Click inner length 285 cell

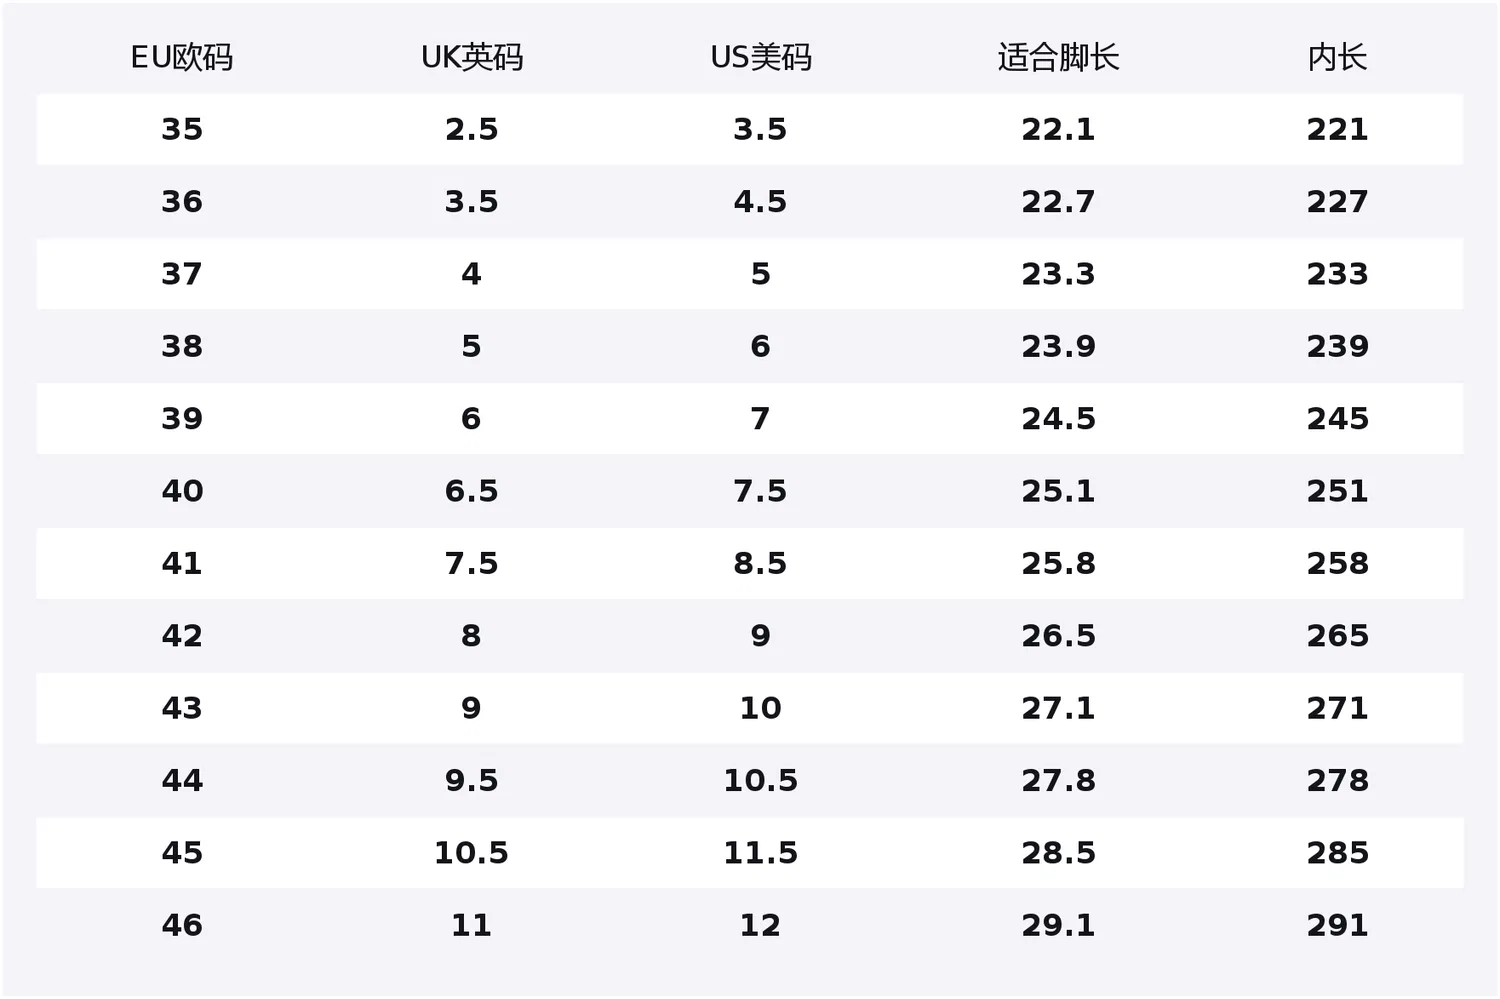point(1337,853)
